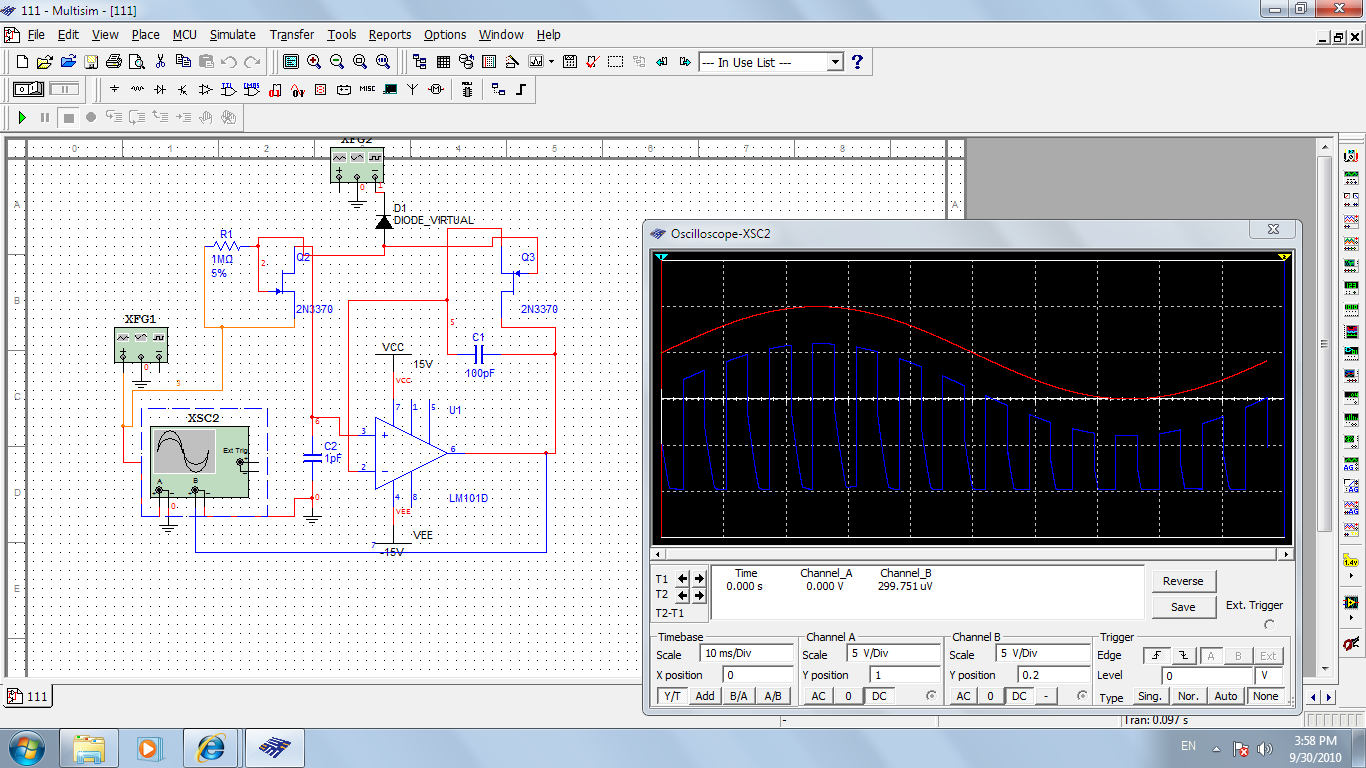Screen dimensions: 1366x768
Task: Click the Channel B Scale field
Action: tap(1043, 653)
